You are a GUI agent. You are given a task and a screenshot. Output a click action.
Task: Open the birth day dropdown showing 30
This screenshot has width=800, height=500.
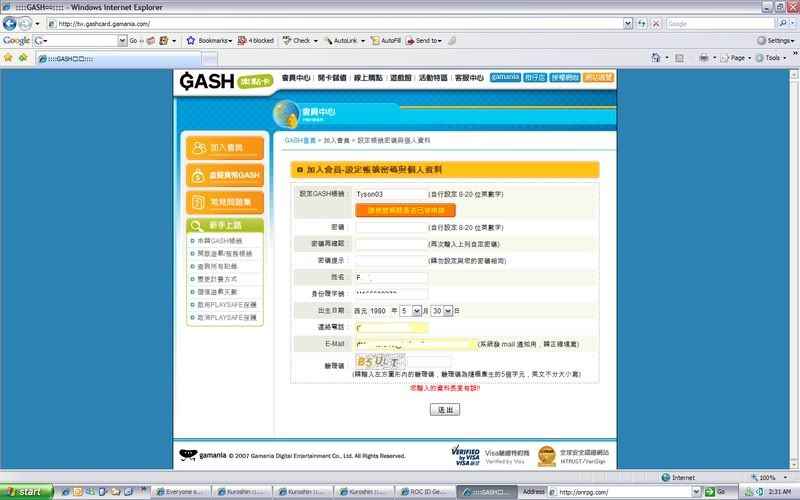pos(447,311)
